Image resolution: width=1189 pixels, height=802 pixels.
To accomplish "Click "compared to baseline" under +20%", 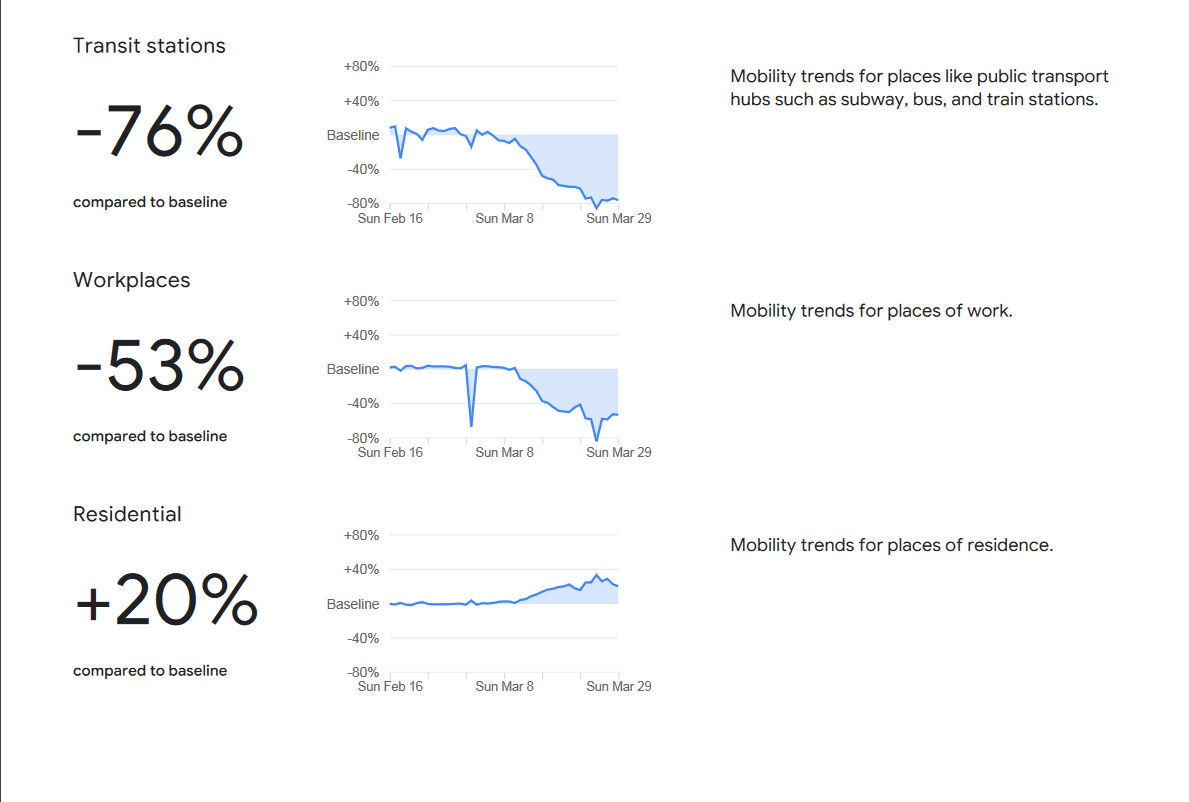I will [150, 671].
